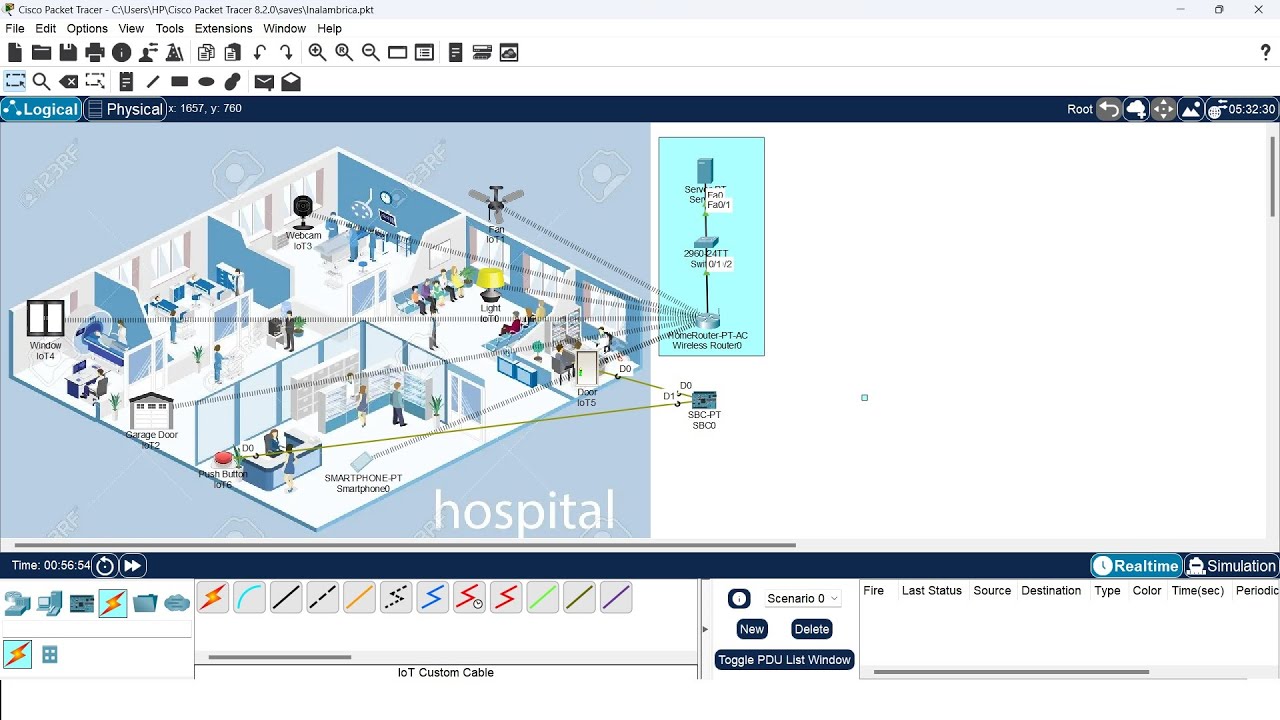Select the Wireless Router0 device

[708, 324]
